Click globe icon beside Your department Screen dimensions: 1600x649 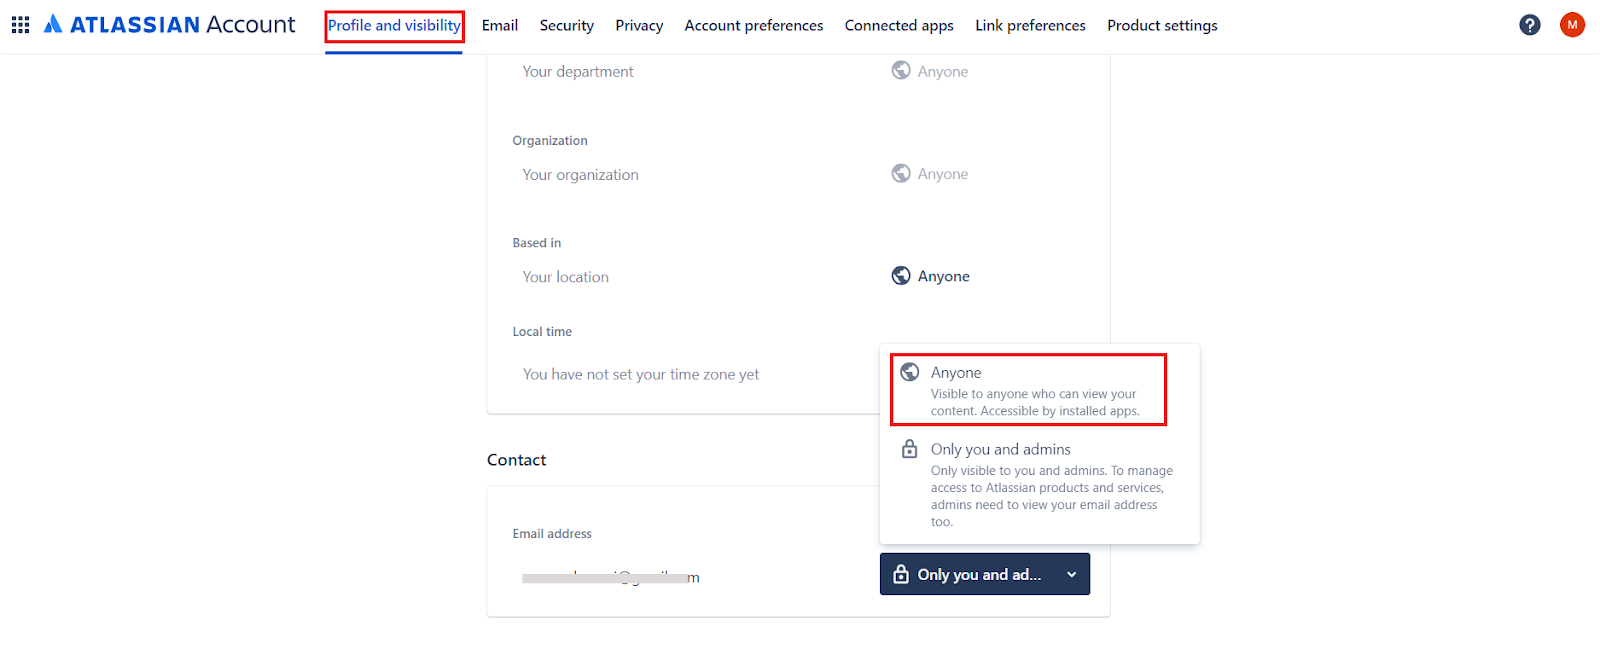[x=901, y=71]
